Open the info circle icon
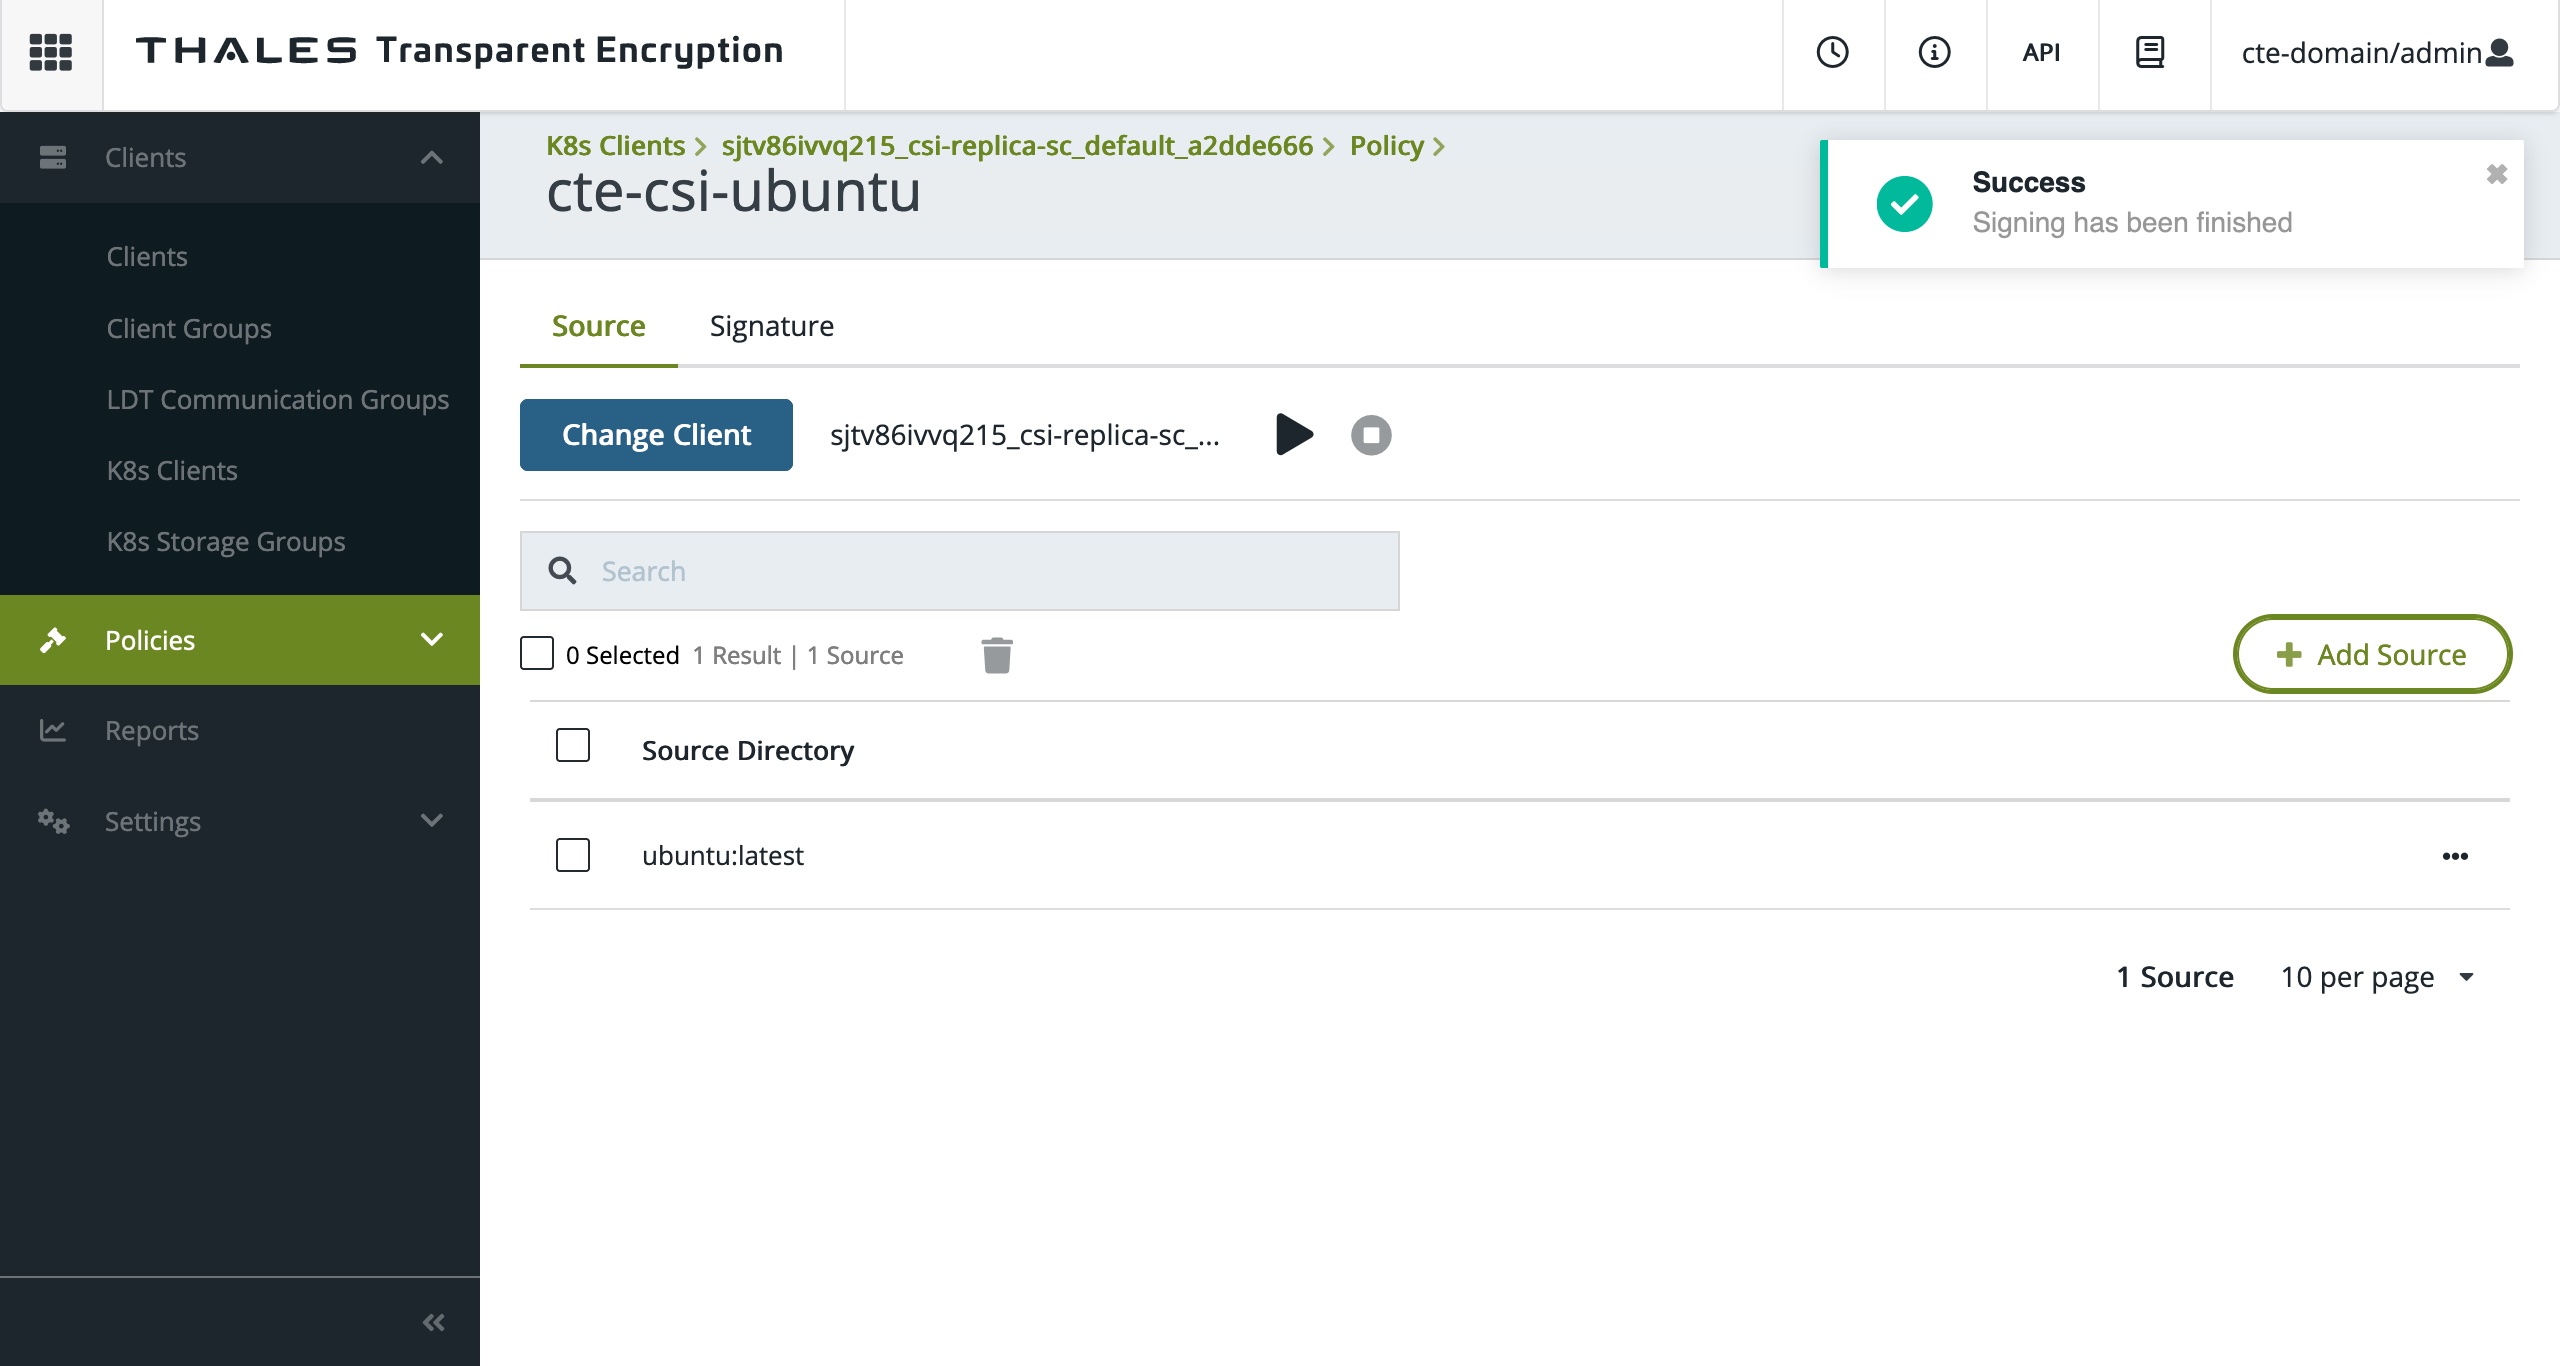 click(x=1934, y=52)
